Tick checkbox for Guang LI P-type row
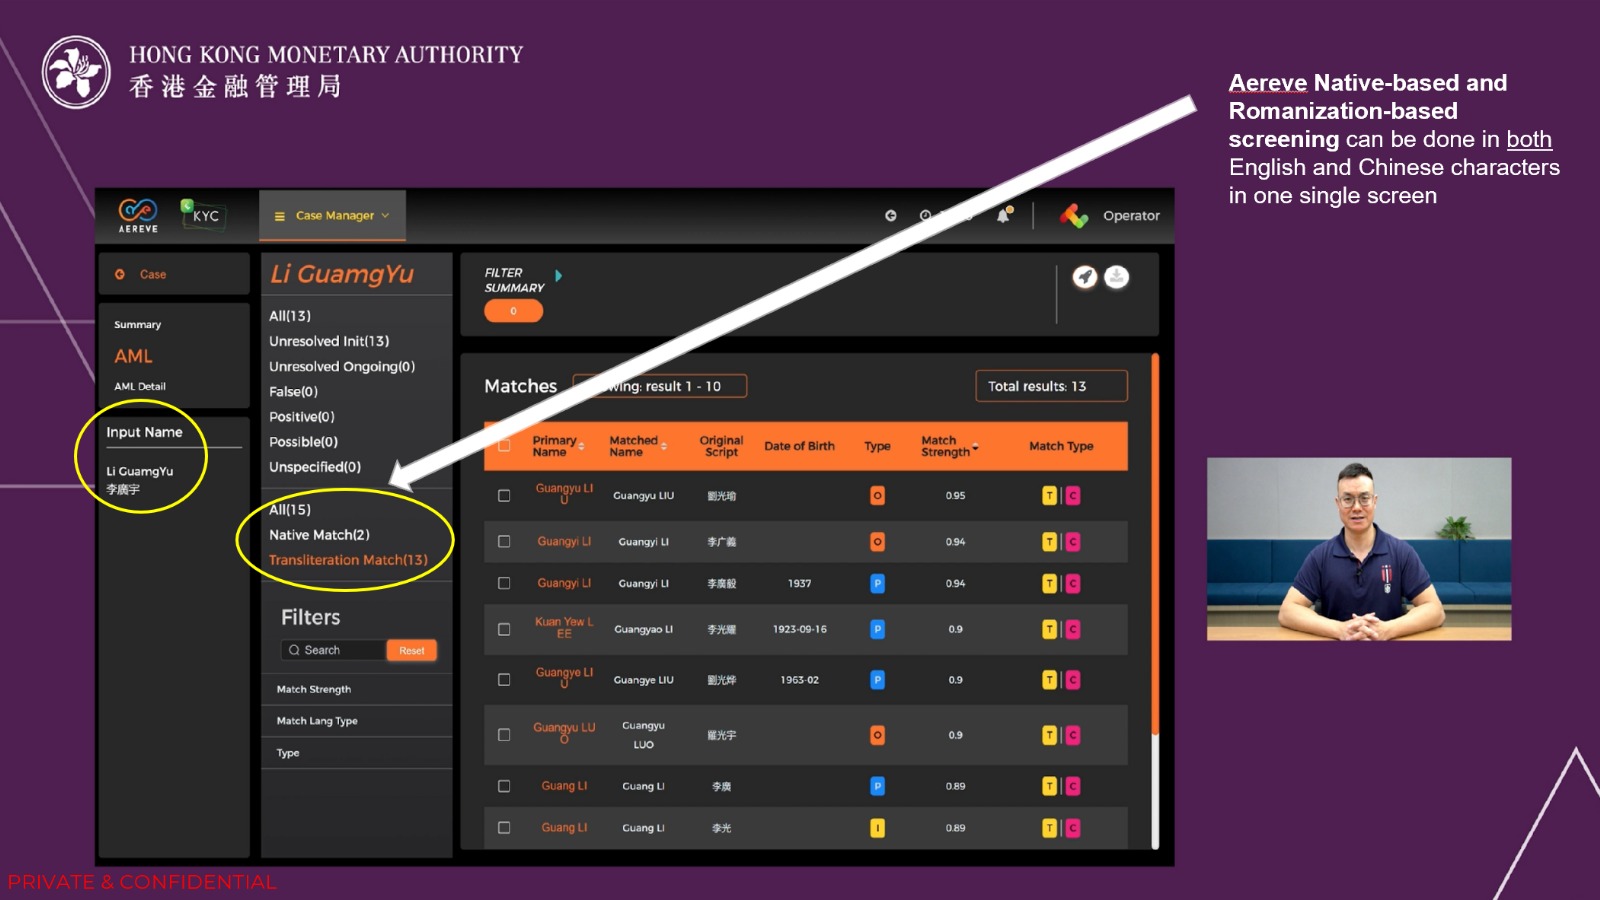Screen dimensions: 1600x900 coord(504,787)
